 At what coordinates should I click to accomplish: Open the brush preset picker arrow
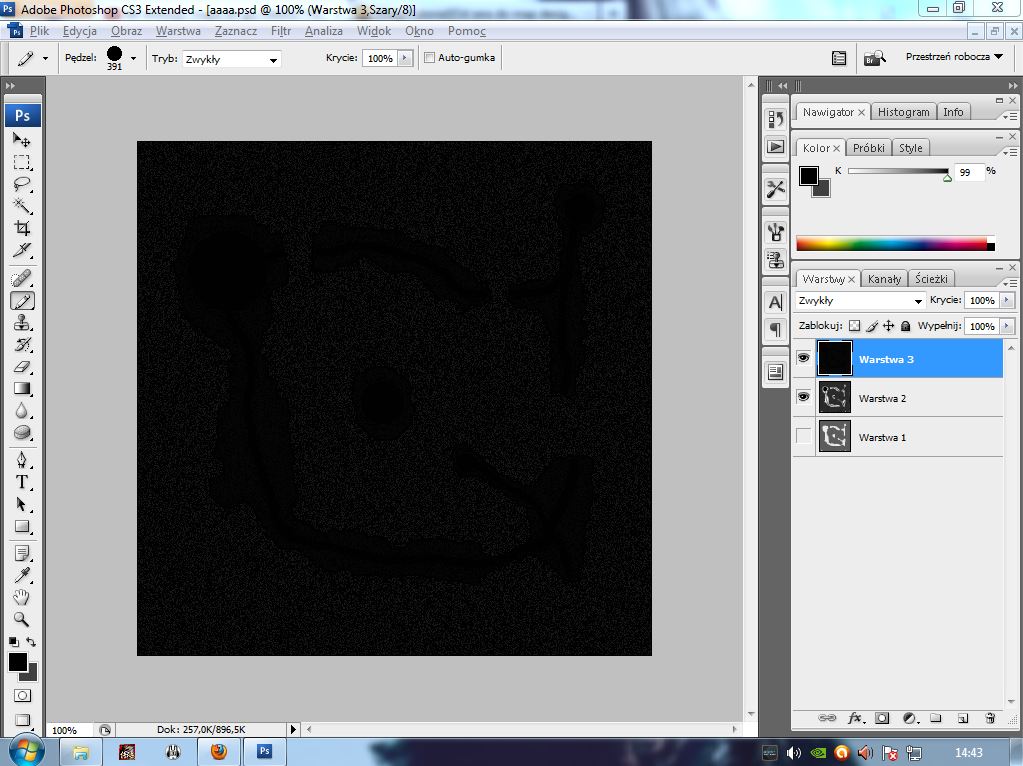(x=133, y=58)
